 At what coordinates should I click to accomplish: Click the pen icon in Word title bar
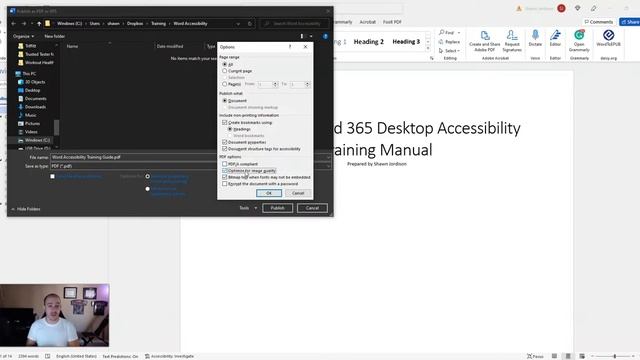[593, 8]
